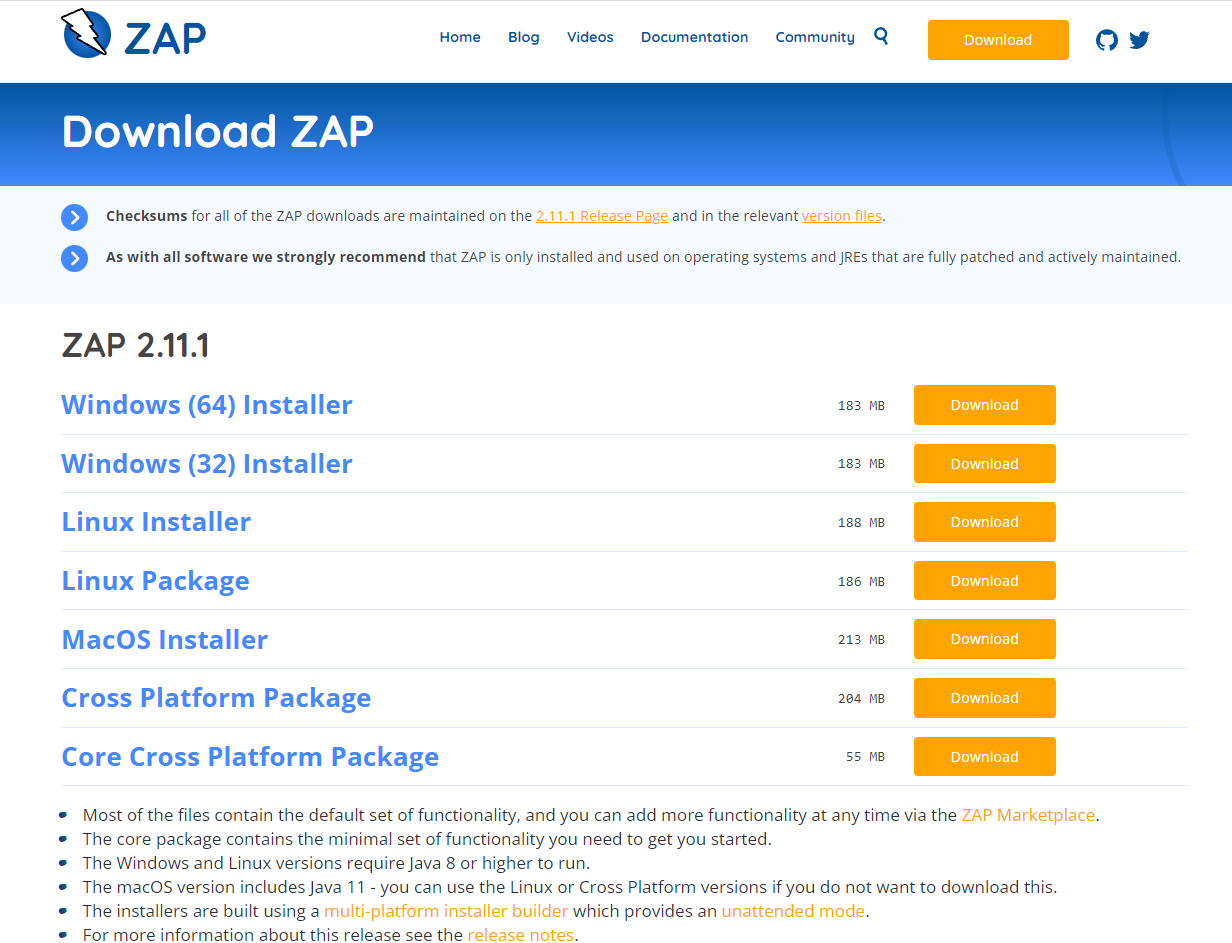Open the 2.11.1 Release Page link
Image resolution: width=1232 pixels, height=943 pixels.
tap(602, 216)
